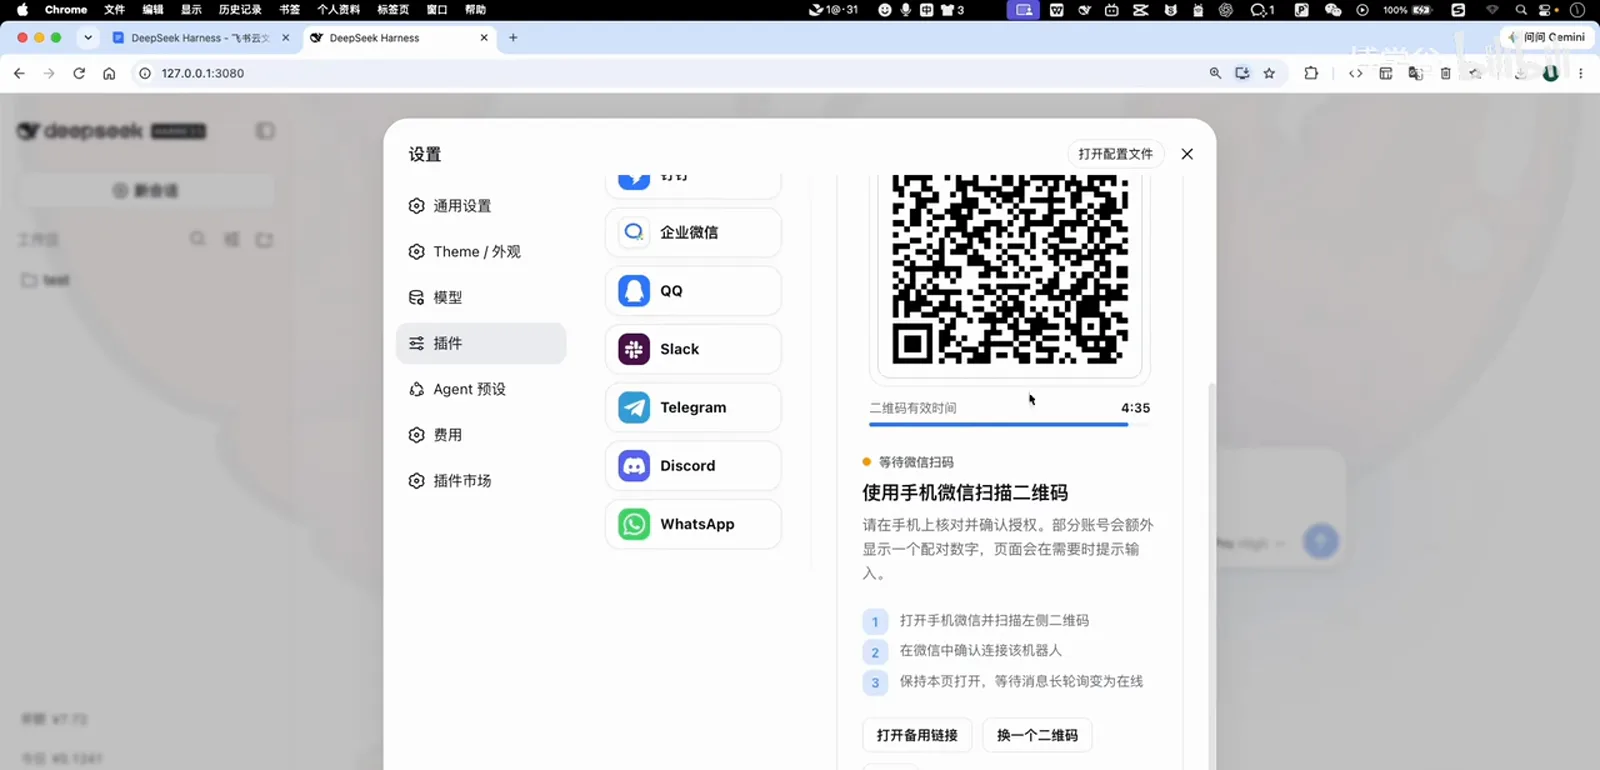Screen dimensions: 1600x770
Task: Click the WeChat icon in menu bar
Action: click(x=1333, y=10)
